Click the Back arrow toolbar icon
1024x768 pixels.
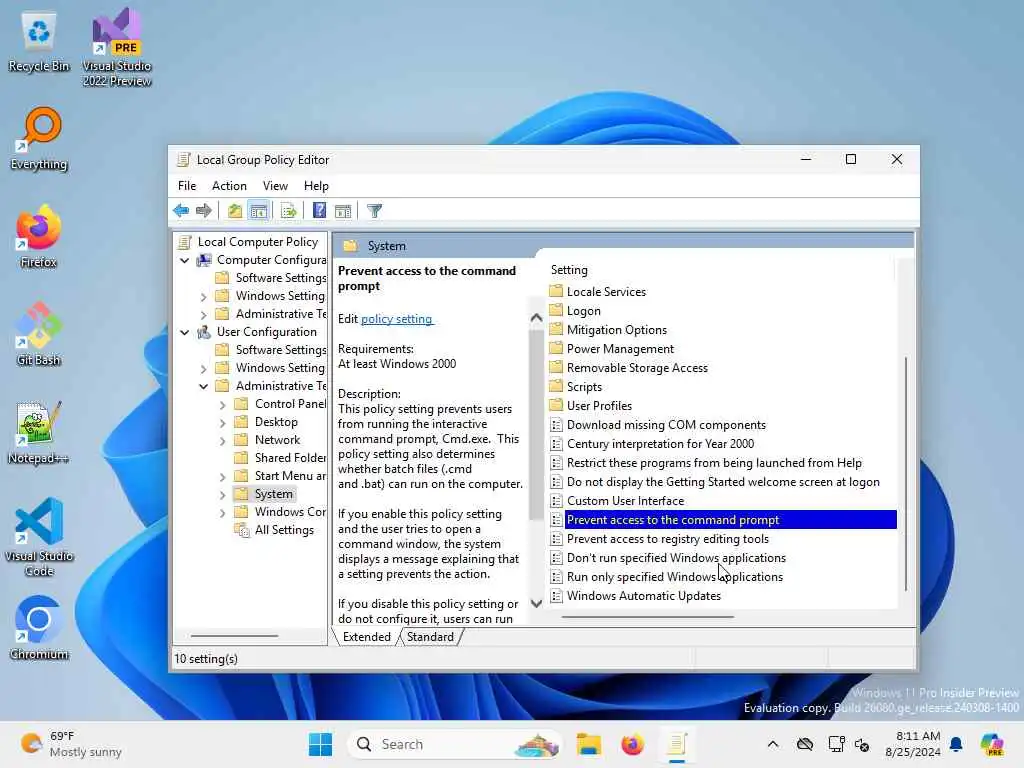[181, 211]
